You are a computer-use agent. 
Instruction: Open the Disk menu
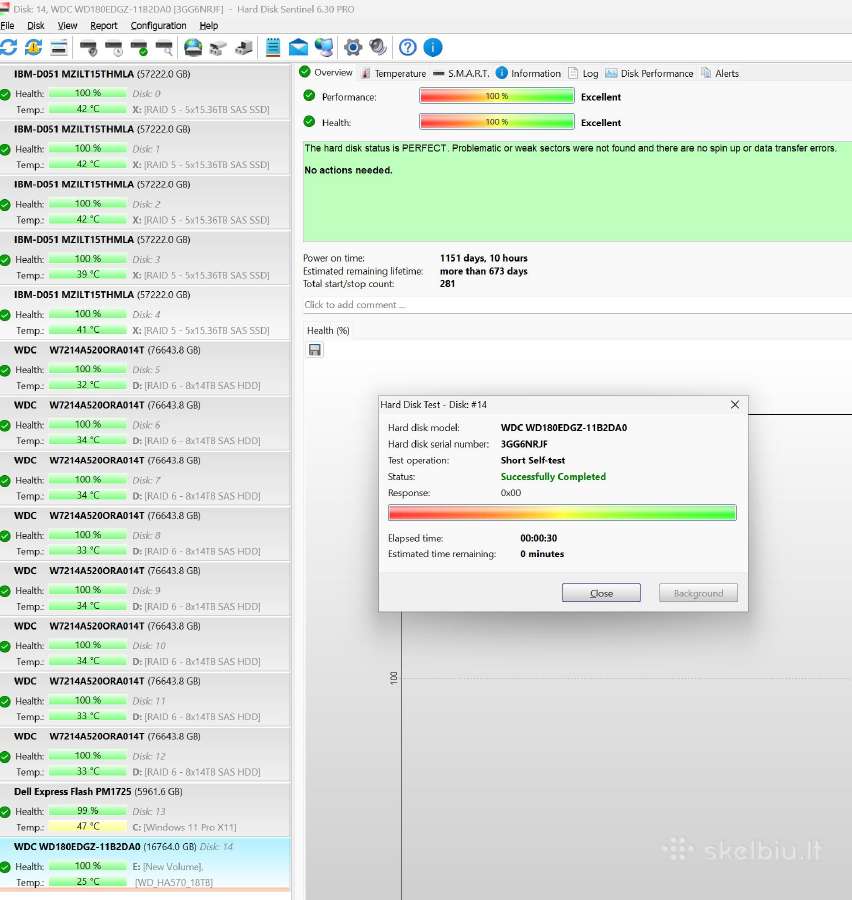(36, 26)
